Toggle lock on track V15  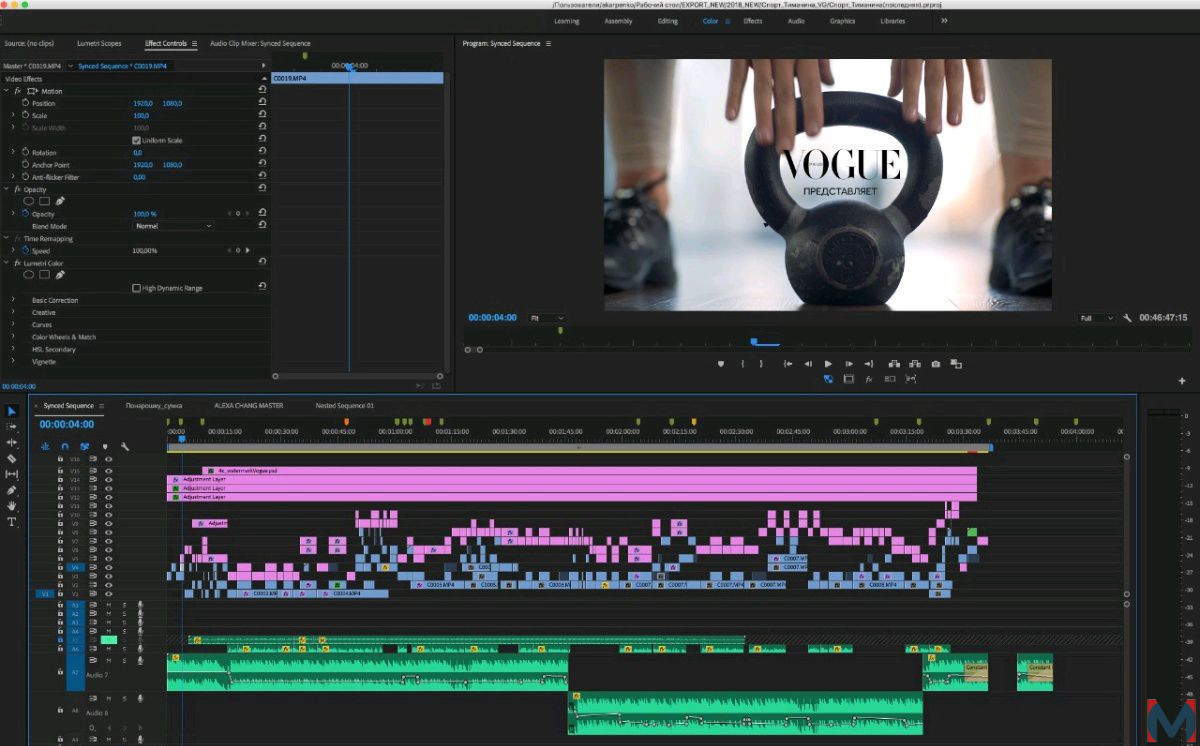click(60, 471)
